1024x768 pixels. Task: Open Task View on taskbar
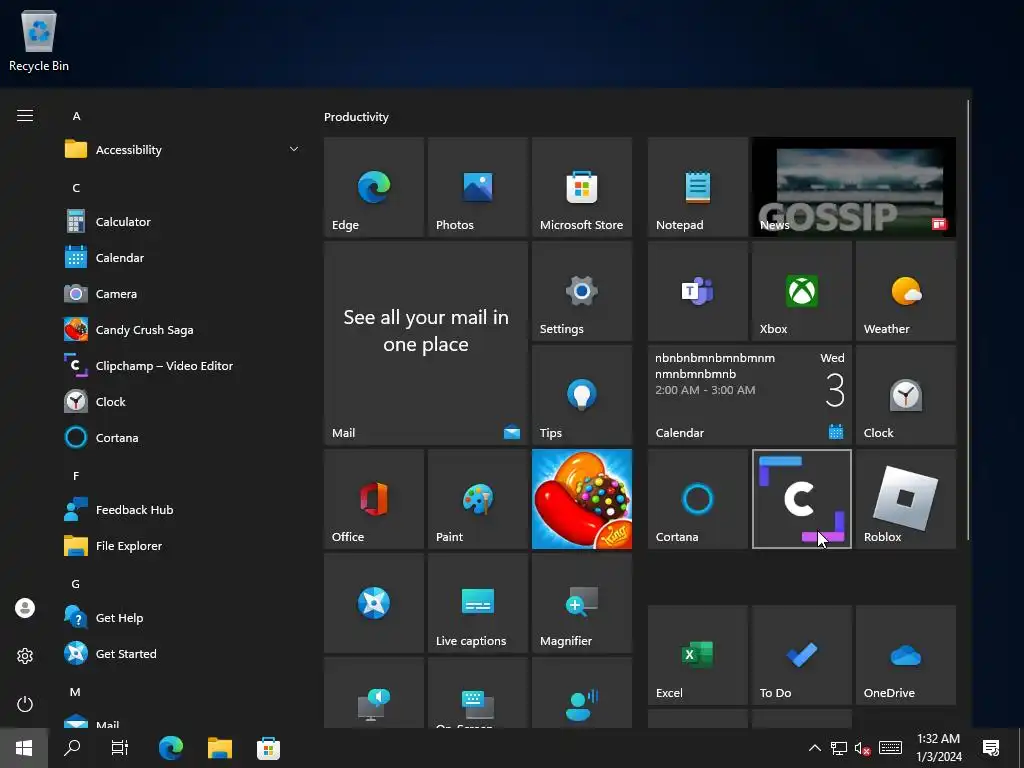[x=120, y=748]
